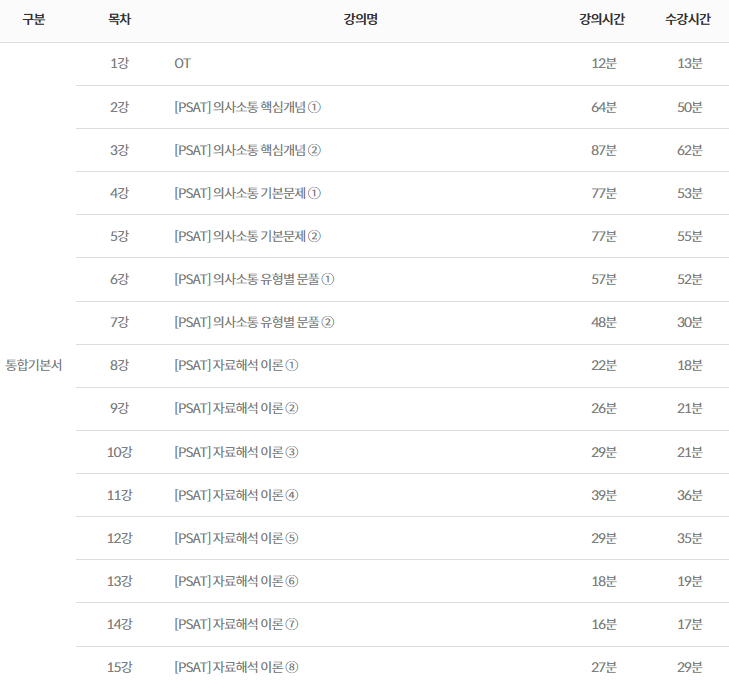The height and width of the screenshot is (687, 729).
Task: Open the 1강 OT lecture
Action: [x=182, y=64]
